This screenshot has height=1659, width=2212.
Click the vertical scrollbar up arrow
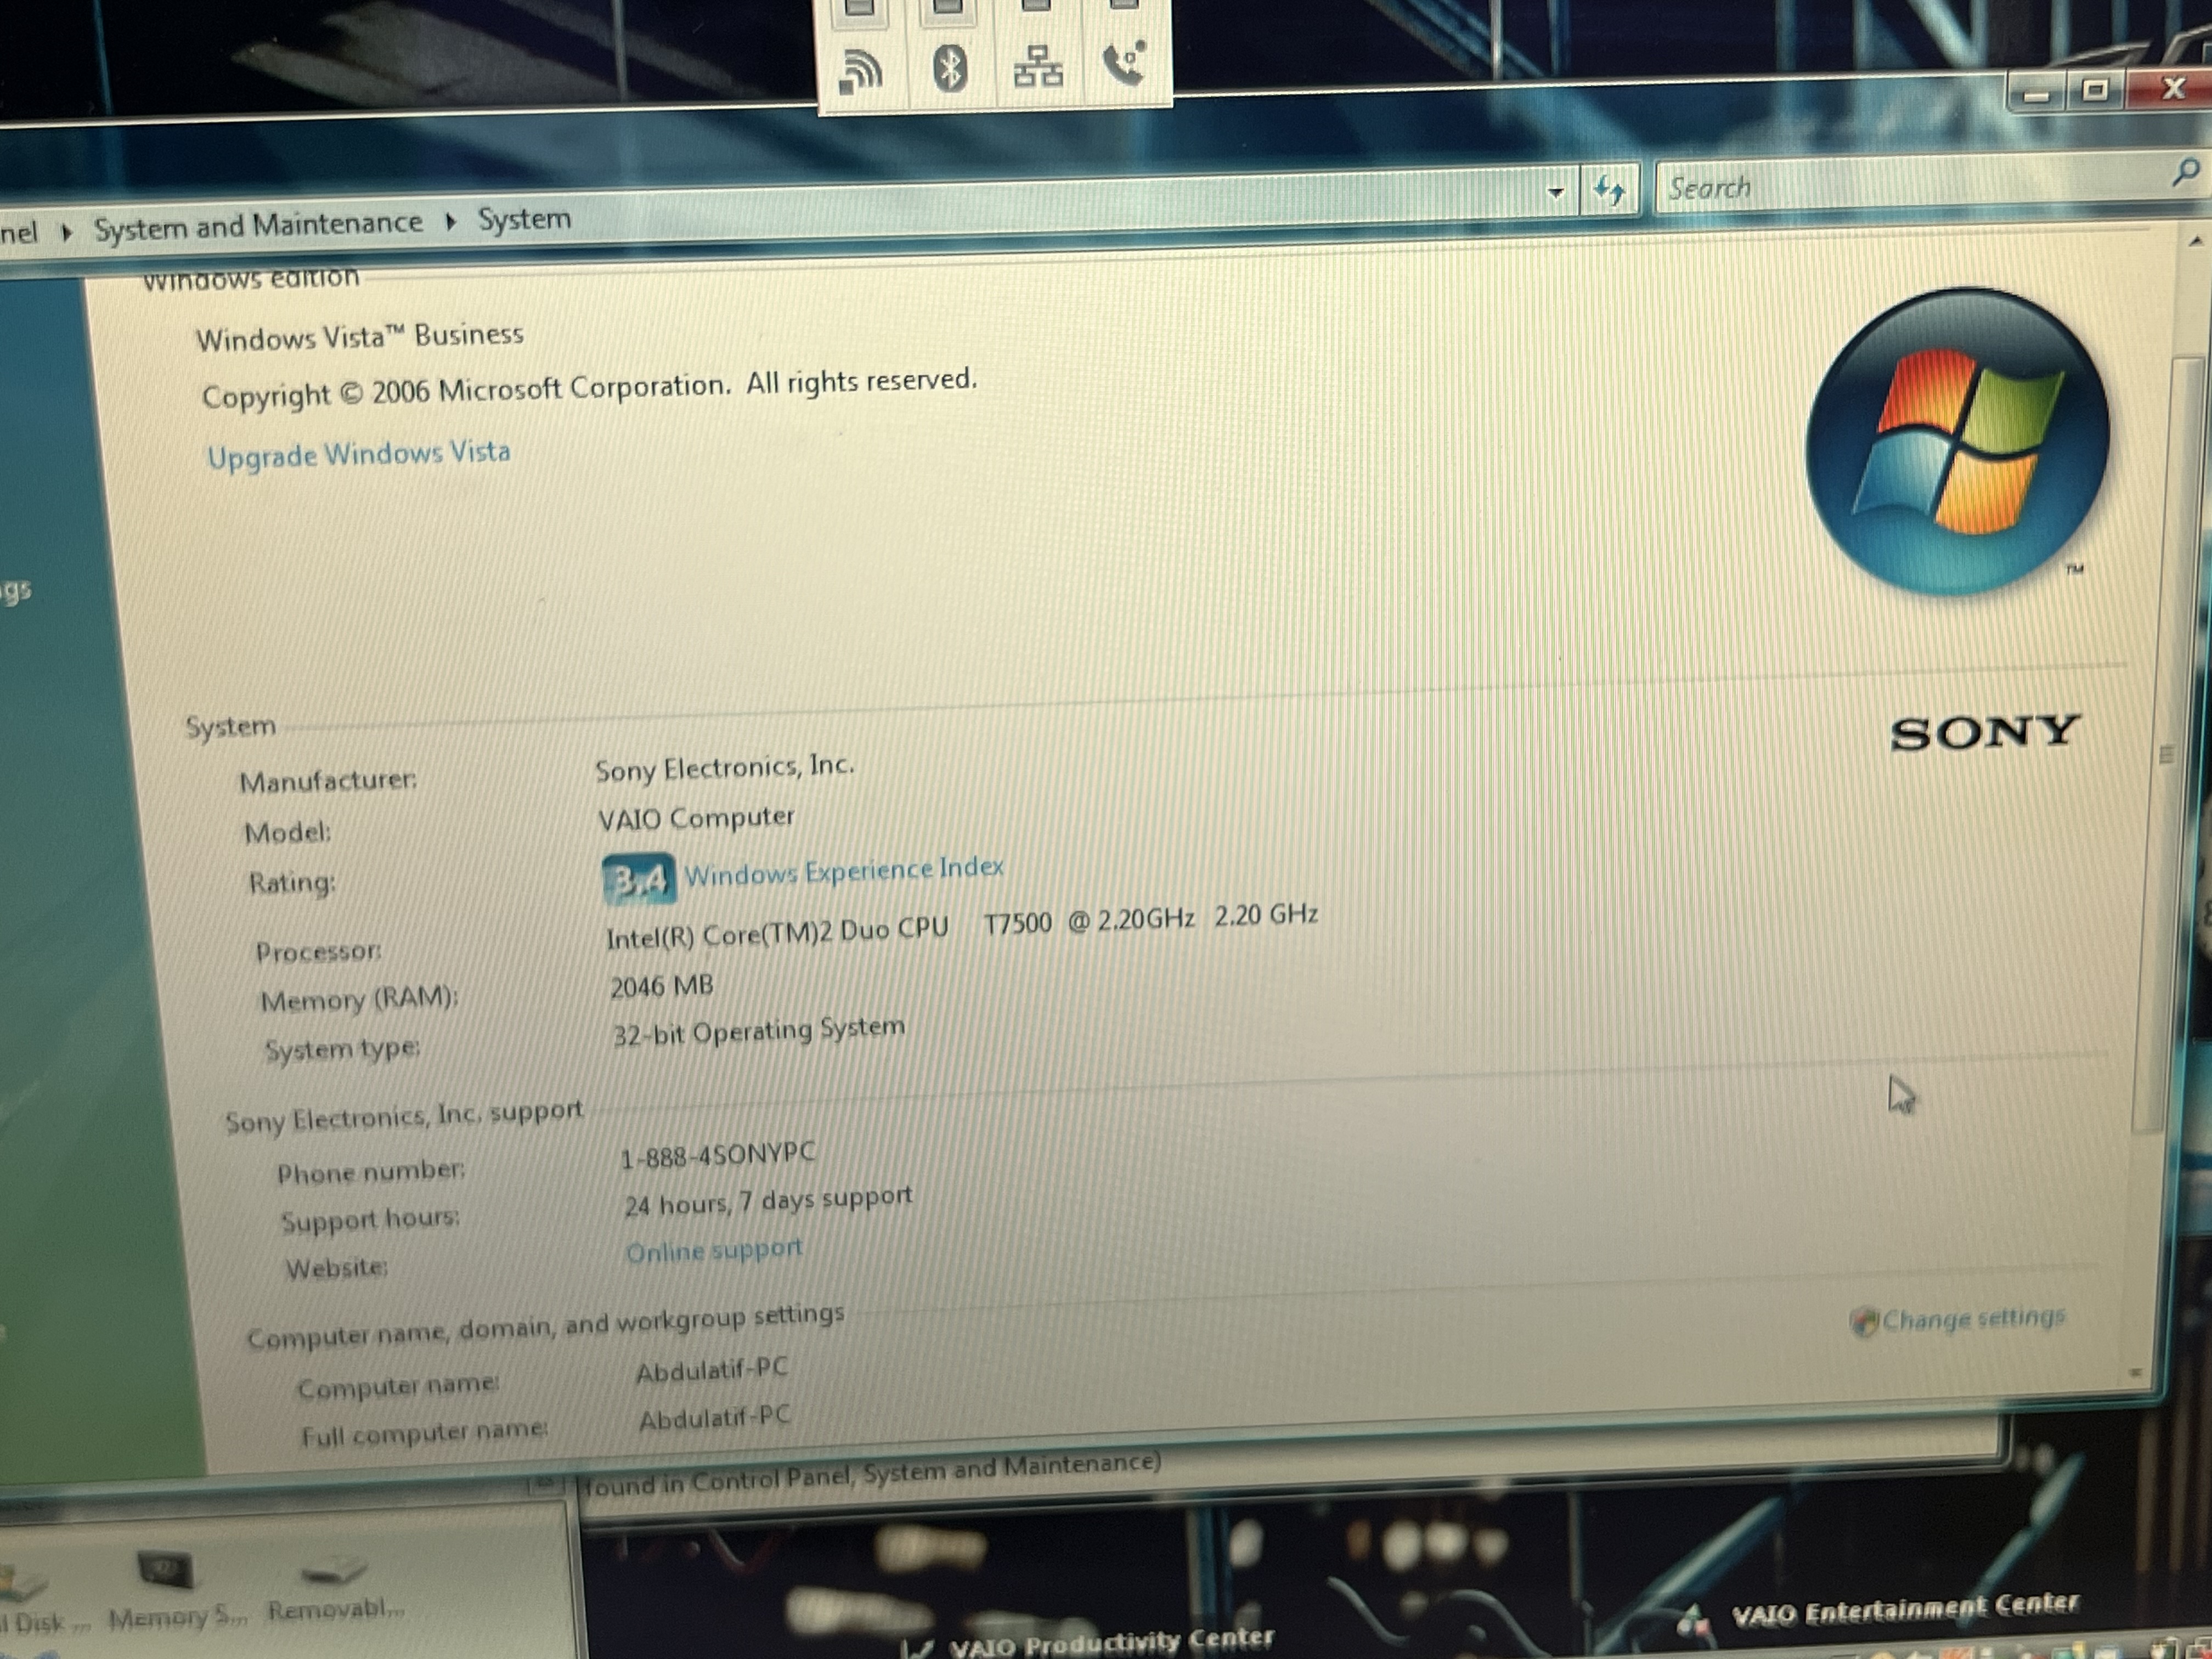[2195, 241]
